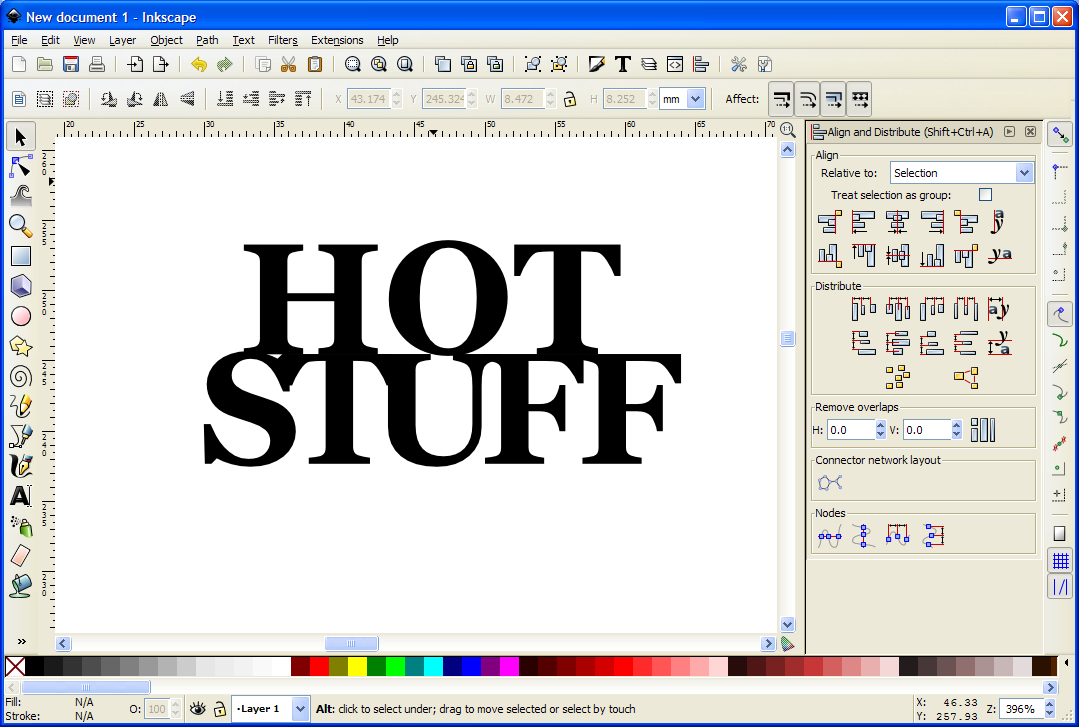
Task: Select the Ellipse tool
Action: coord(21,316)
